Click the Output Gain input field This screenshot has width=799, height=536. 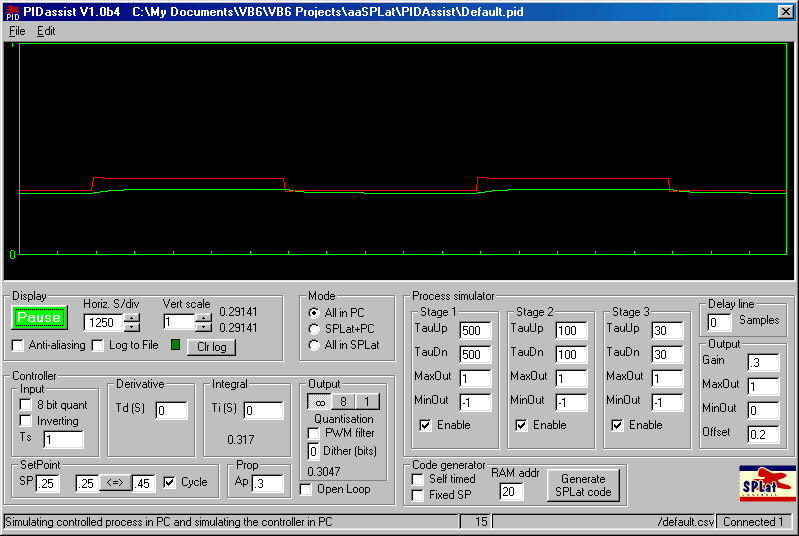[x=762, y=362]
